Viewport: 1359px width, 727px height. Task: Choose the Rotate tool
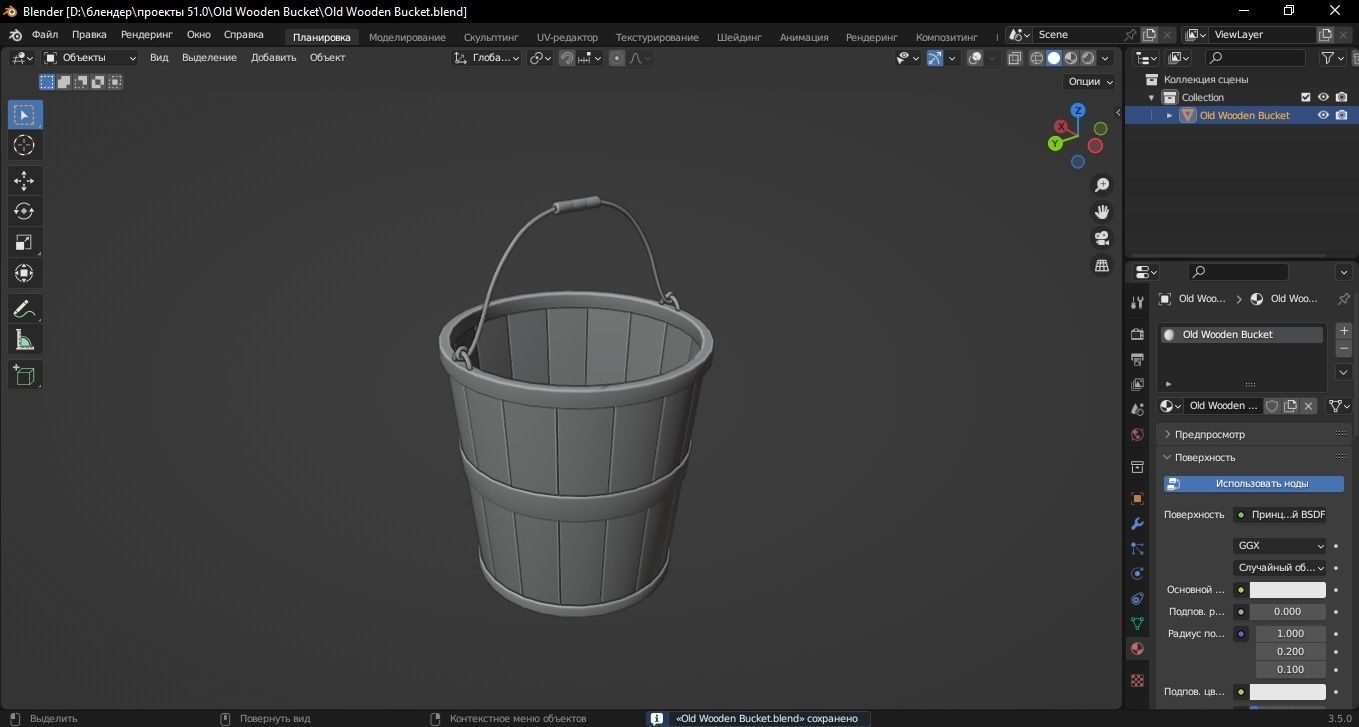[x=24, y=211]
